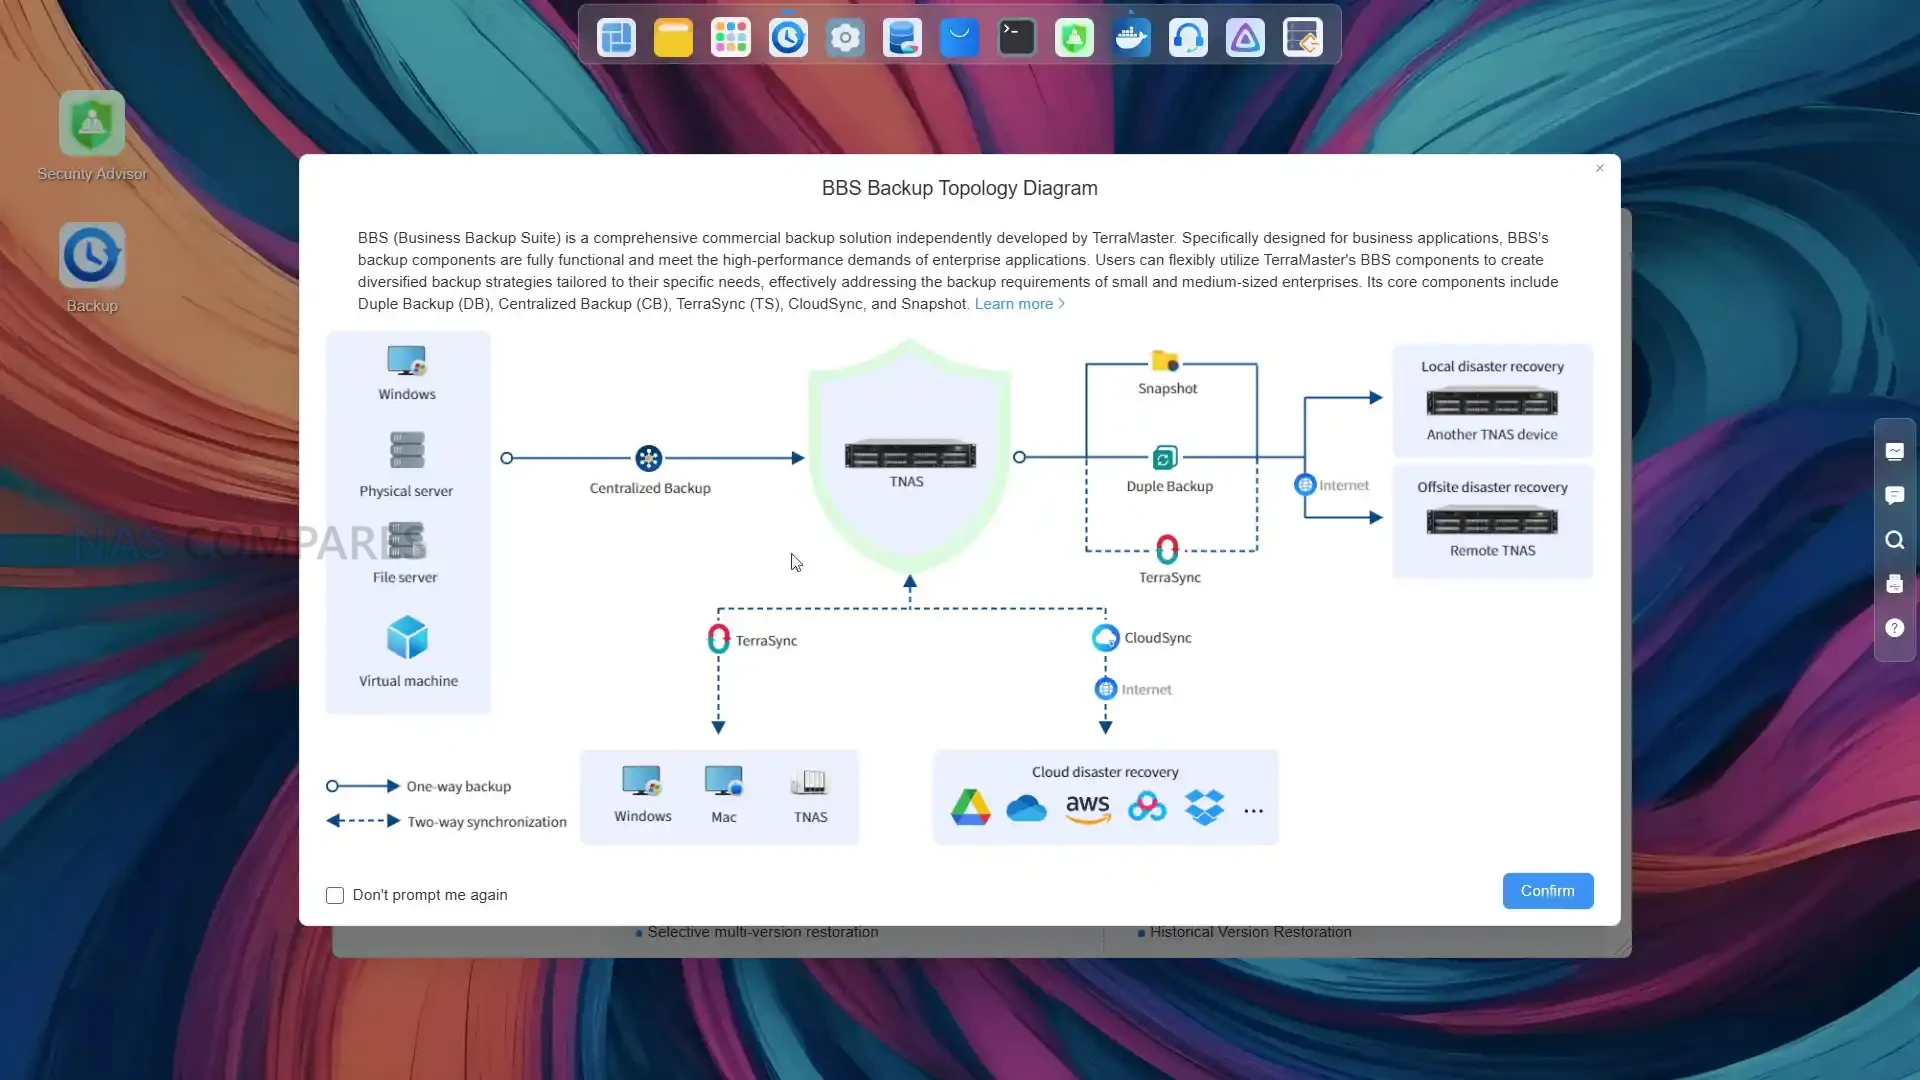The width and height of the screenshot is (1920, 1080).
Task: Open Backup app from top dock
Action: [x=788, y=38]
